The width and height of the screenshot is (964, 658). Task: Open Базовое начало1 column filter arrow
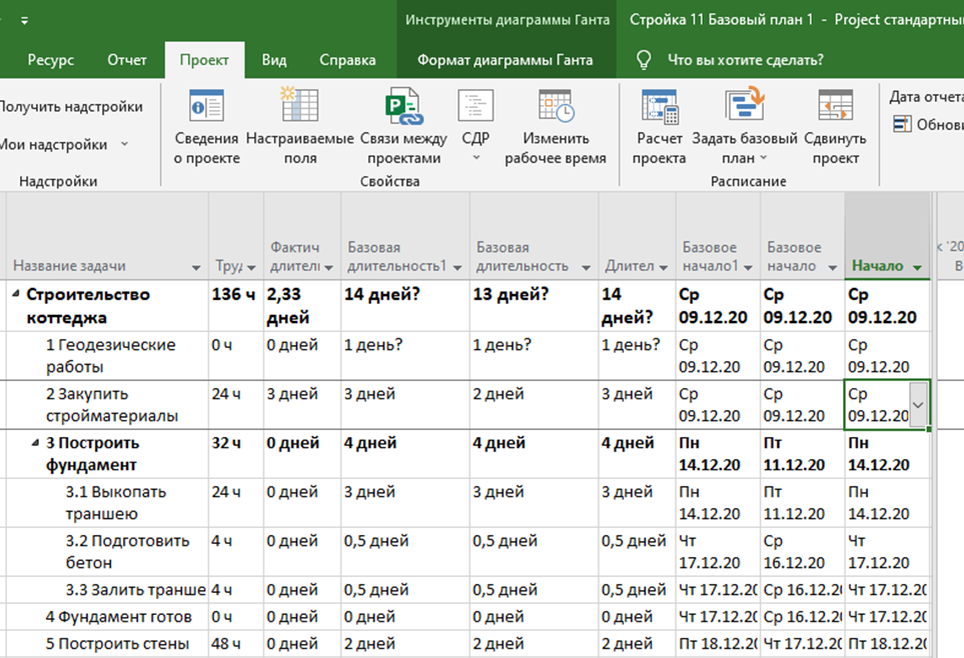tap(748, 268)
